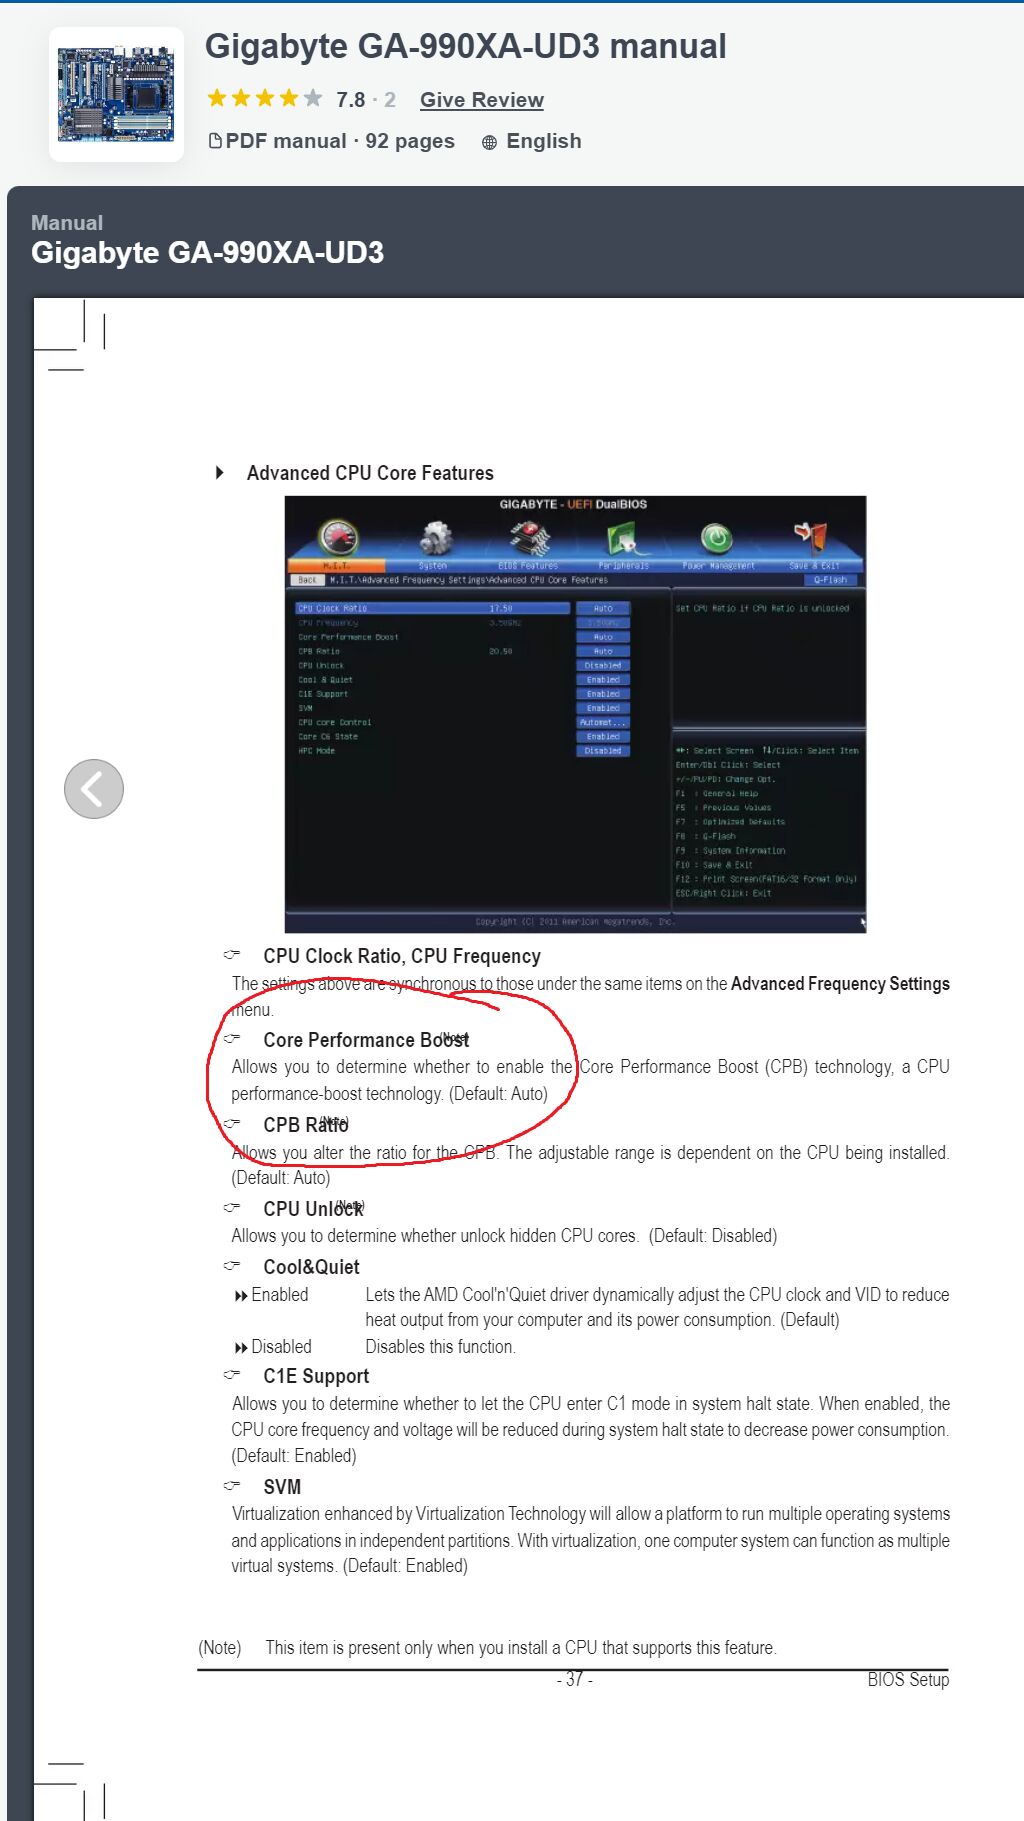Click the pointing hand bullet beside C1E Support
This screenshot has height=1821, width=1024.
[x=232, y=1374]
